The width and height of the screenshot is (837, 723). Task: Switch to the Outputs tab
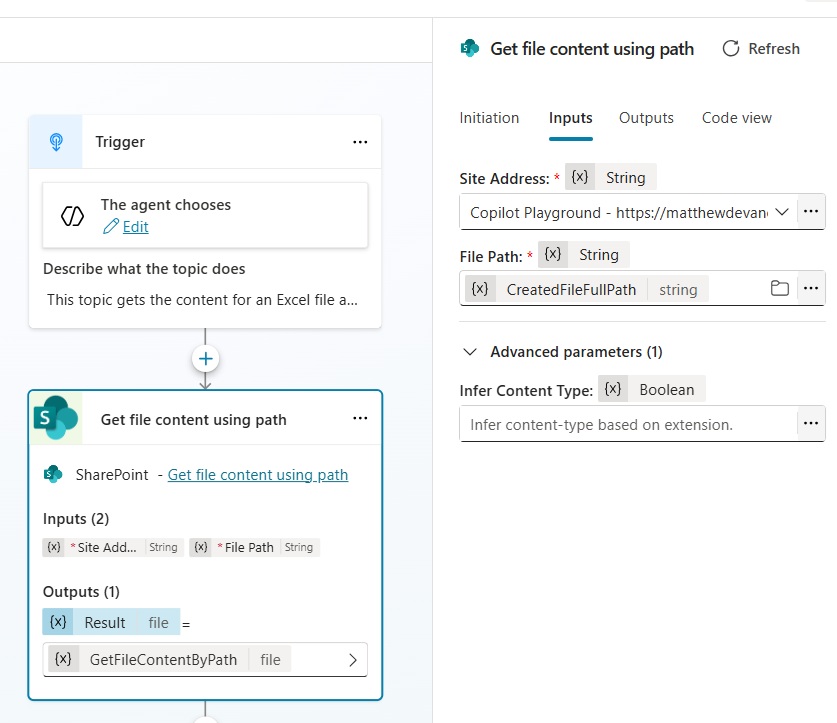(646, 118)
